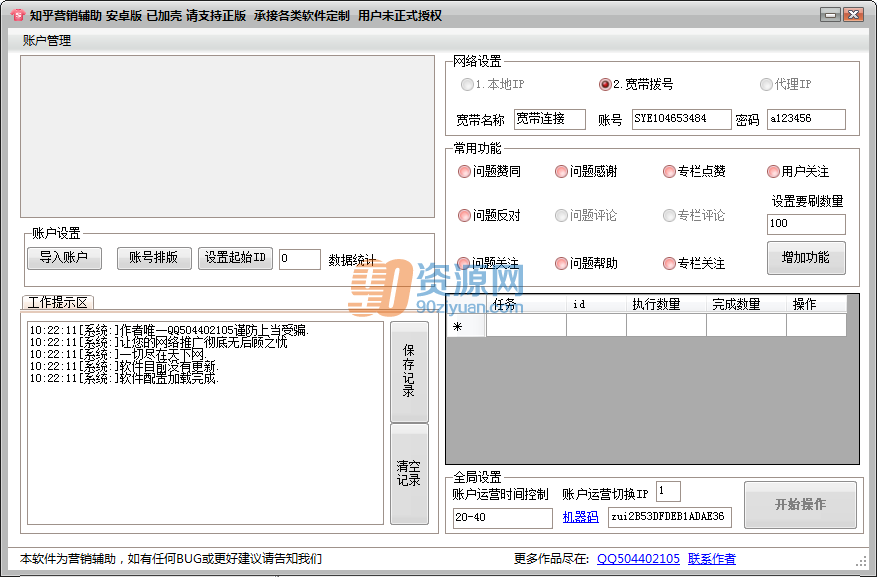Minimize the 知乎营销辅助 window
This screenshot has height=577, width=877.
[830, 15]
